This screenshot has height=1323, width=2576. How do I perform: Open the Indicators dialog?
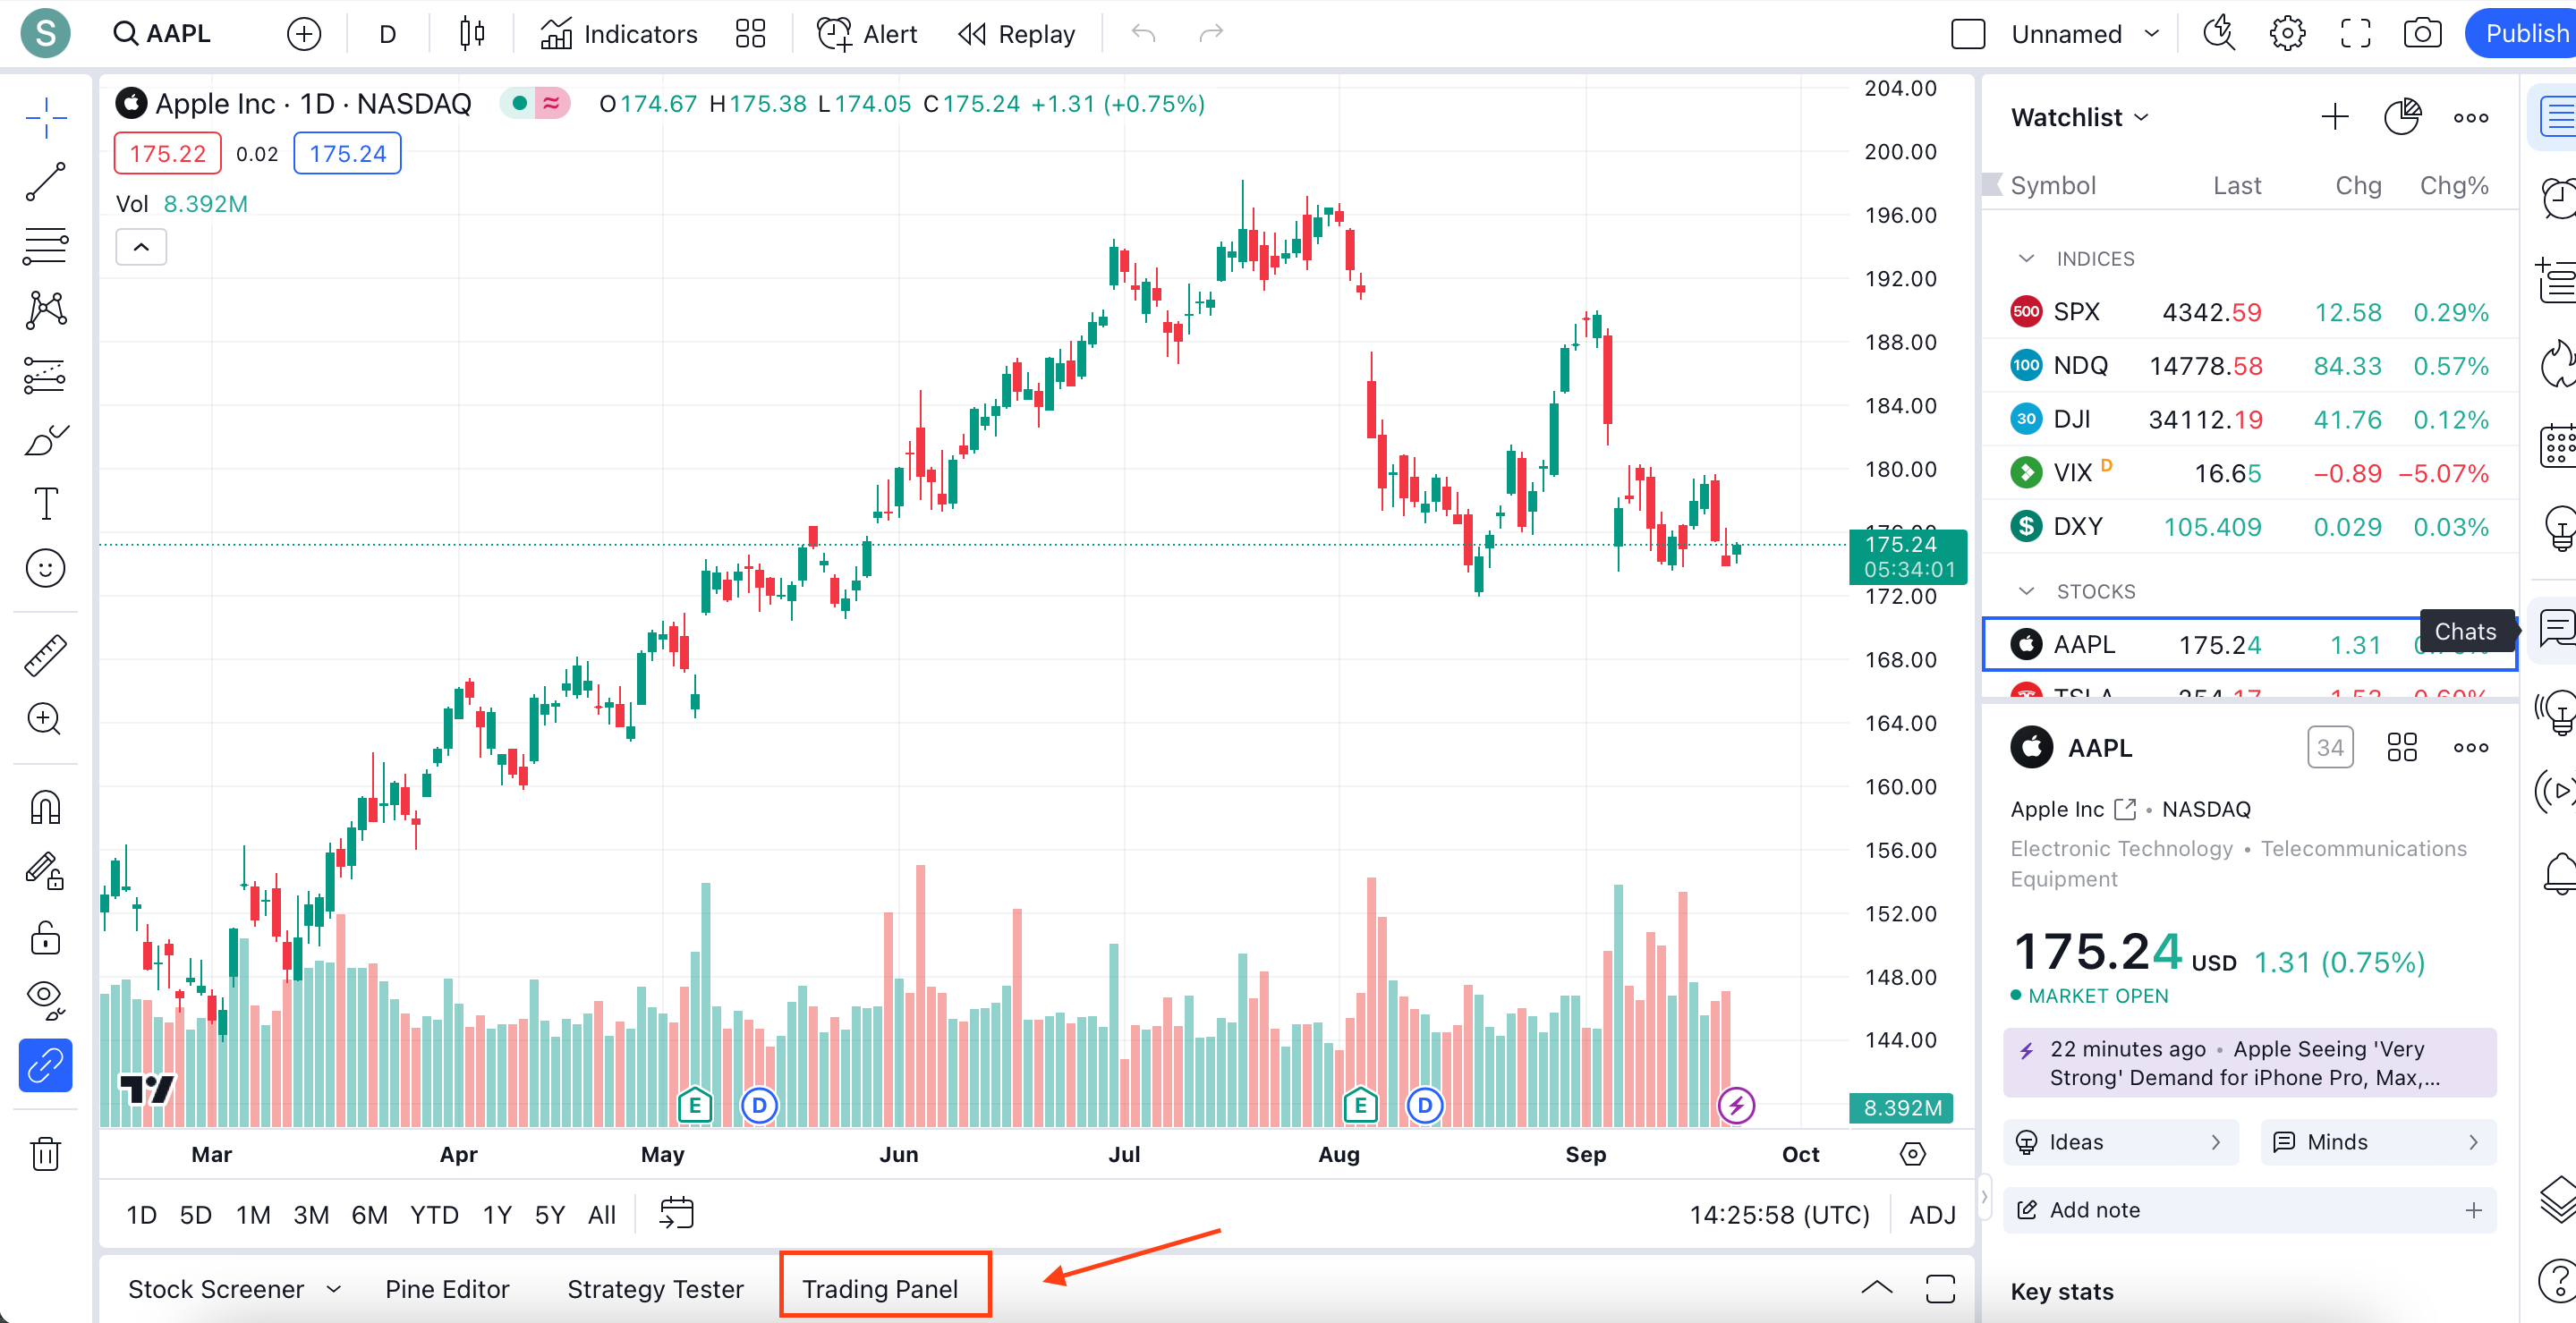tap(618, 34)
